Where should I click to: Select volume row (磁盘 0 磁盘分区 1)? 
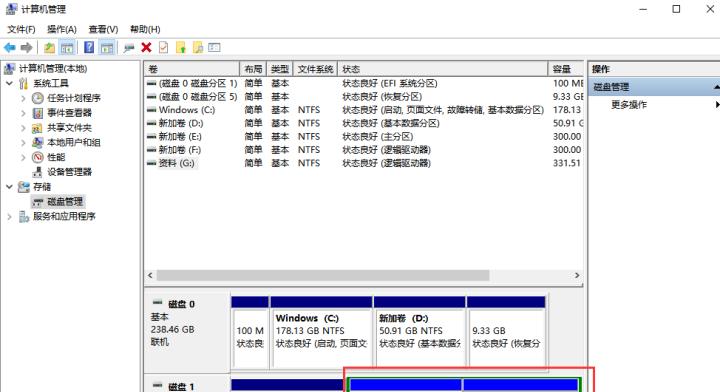(x=364, y=83)
